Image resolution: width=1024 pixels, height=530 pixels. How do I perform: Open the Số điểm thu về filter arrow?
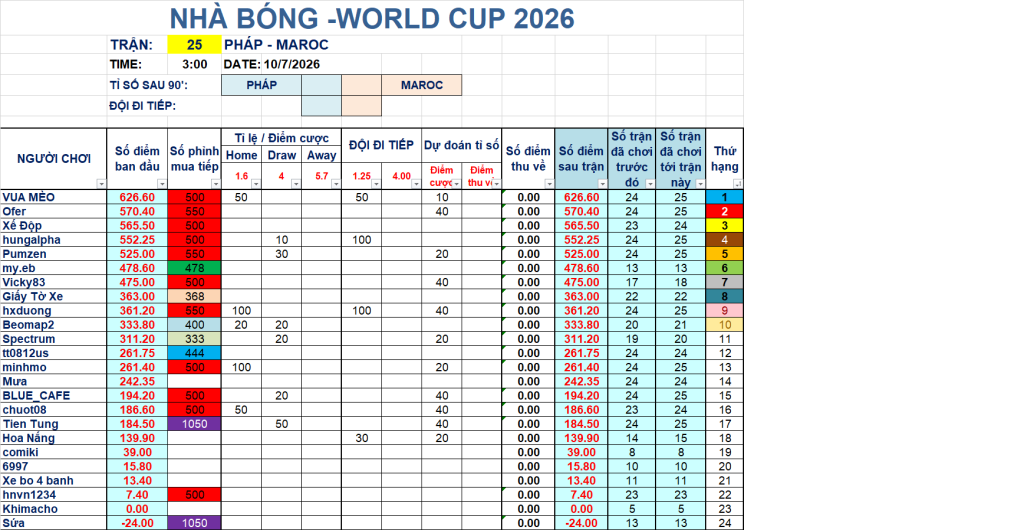549,184
